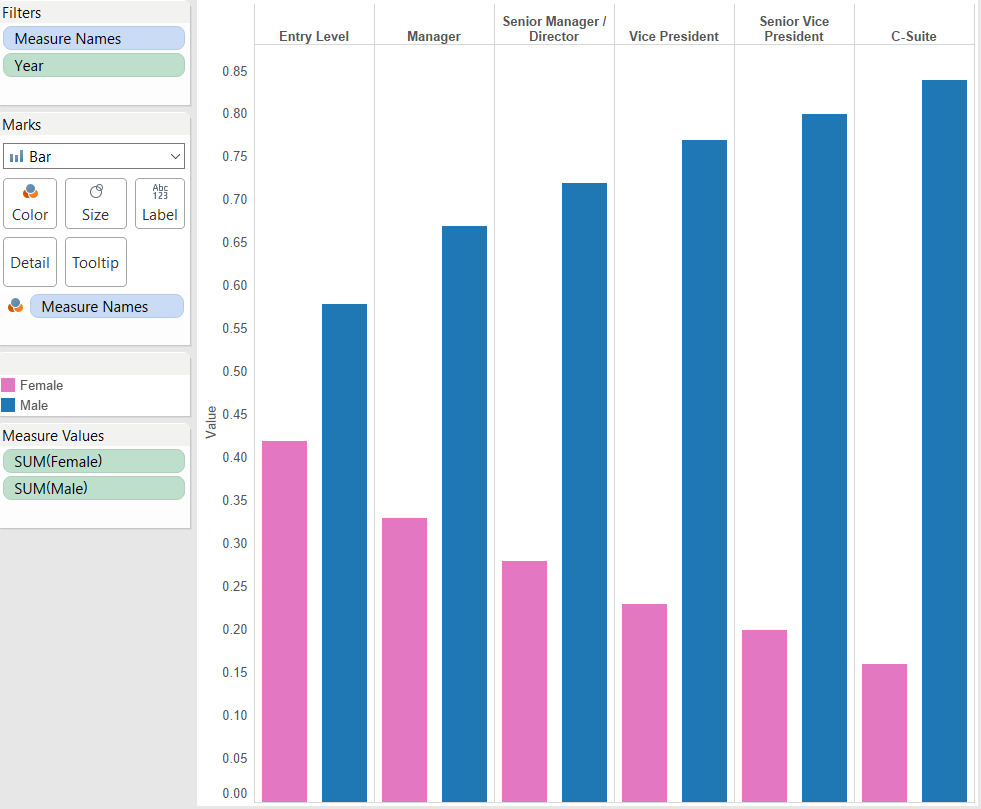Click the 0.50 axis tick label
The image size is (981, 809).
[235, 371]
